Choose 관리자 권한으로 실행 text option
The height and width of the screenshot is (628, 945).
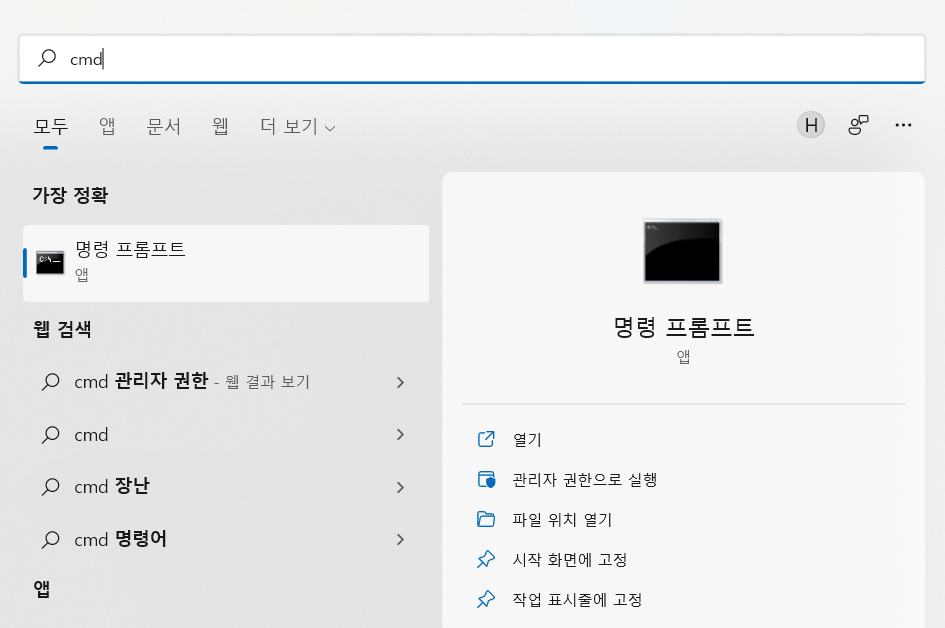(584, 480)
